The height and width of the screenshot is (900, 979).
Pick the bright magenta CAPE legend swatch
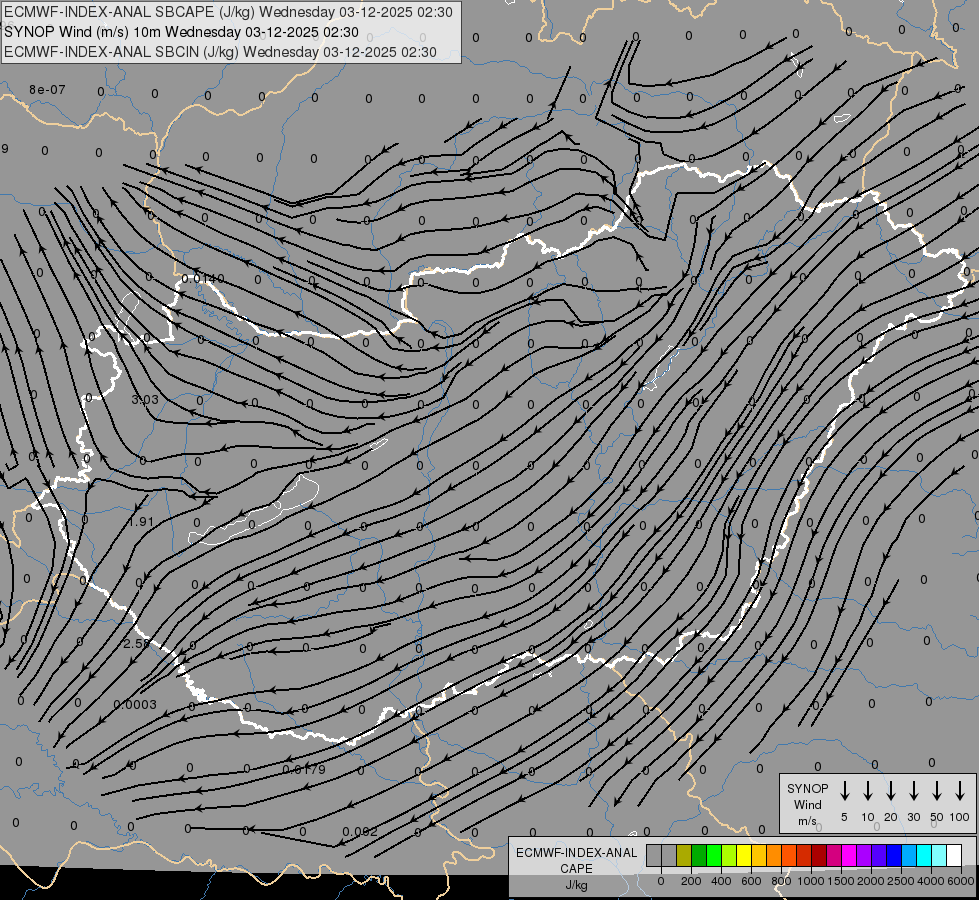coord(849,855)
